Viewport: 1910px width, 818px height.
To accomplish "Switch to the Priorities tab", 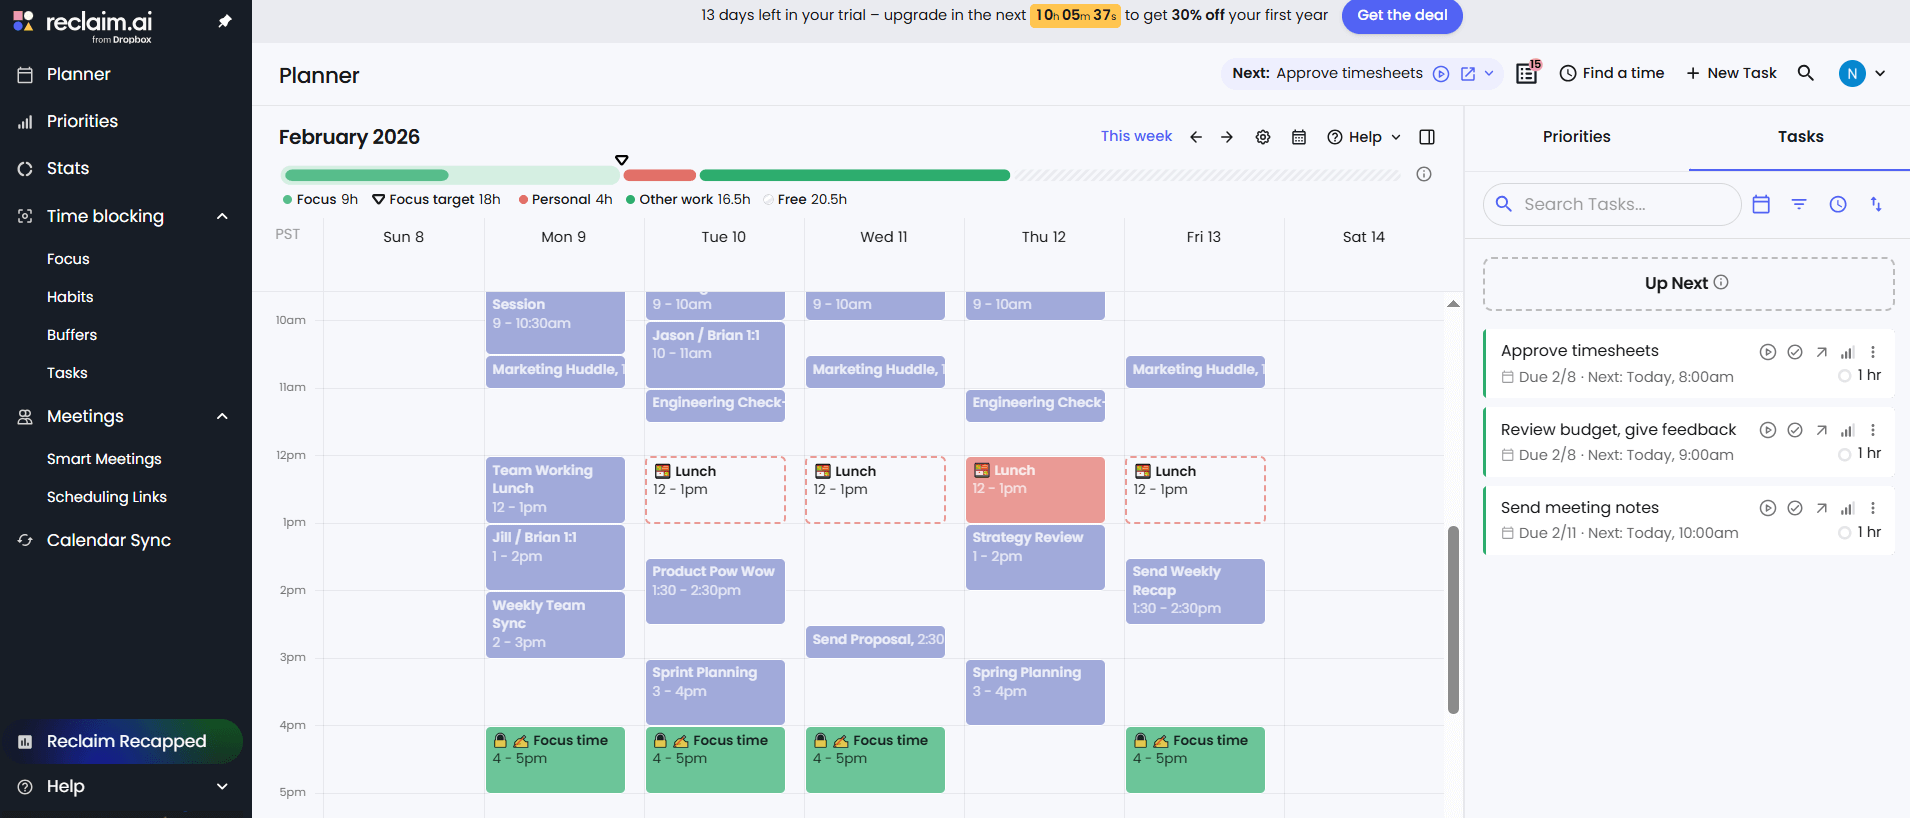I will 1576,137.
